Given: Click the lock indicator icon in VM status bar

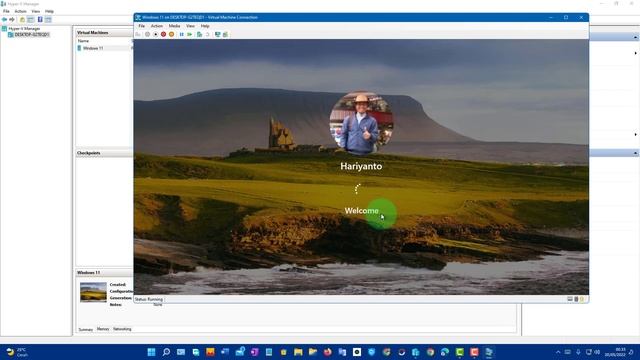Looking at the screenshot, I should coord(582,299).
